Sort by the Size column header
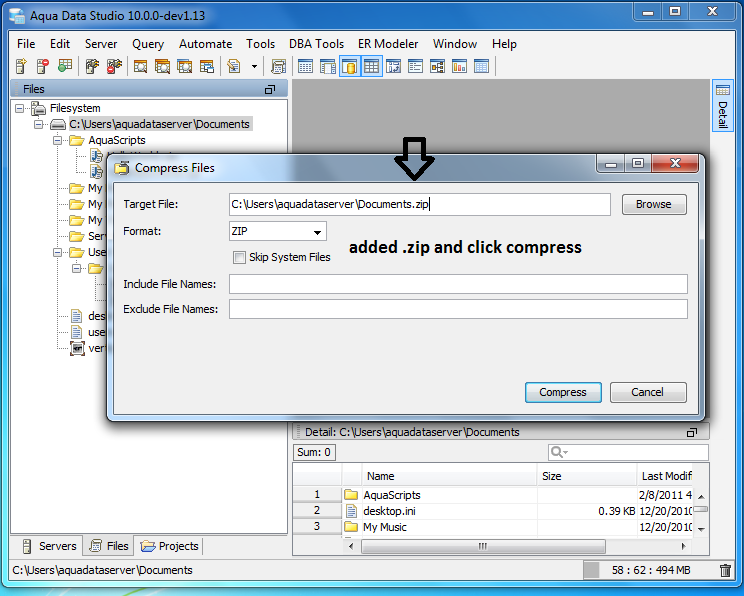This screenshot has height=596, width=744. [587, 476]
